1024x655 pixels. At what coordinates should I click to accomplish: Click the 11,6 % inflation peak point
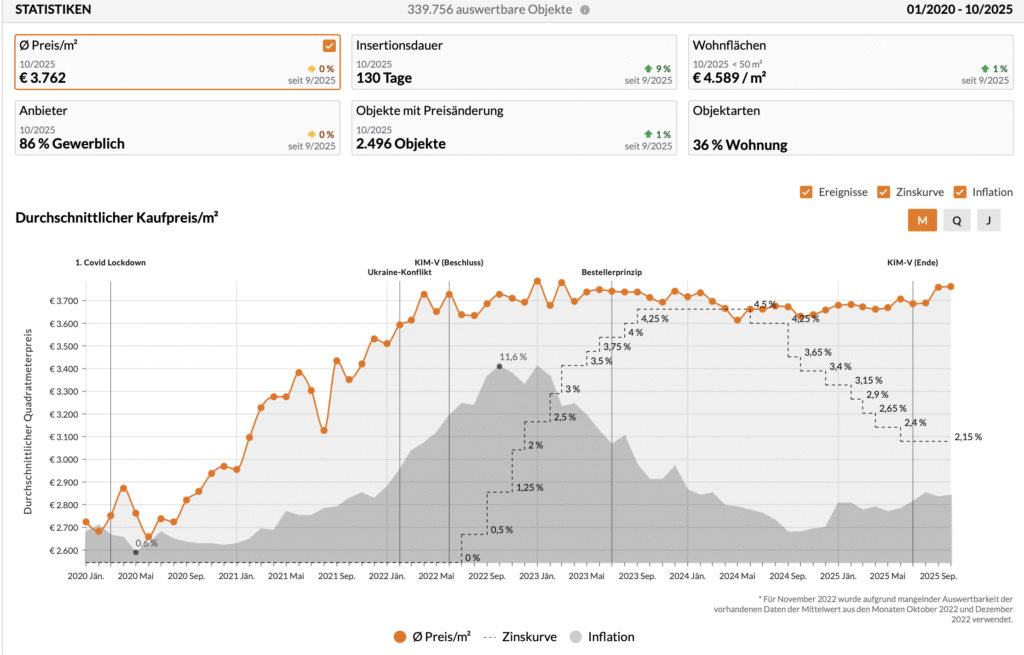pyautogui.click(x=499, y=366)
